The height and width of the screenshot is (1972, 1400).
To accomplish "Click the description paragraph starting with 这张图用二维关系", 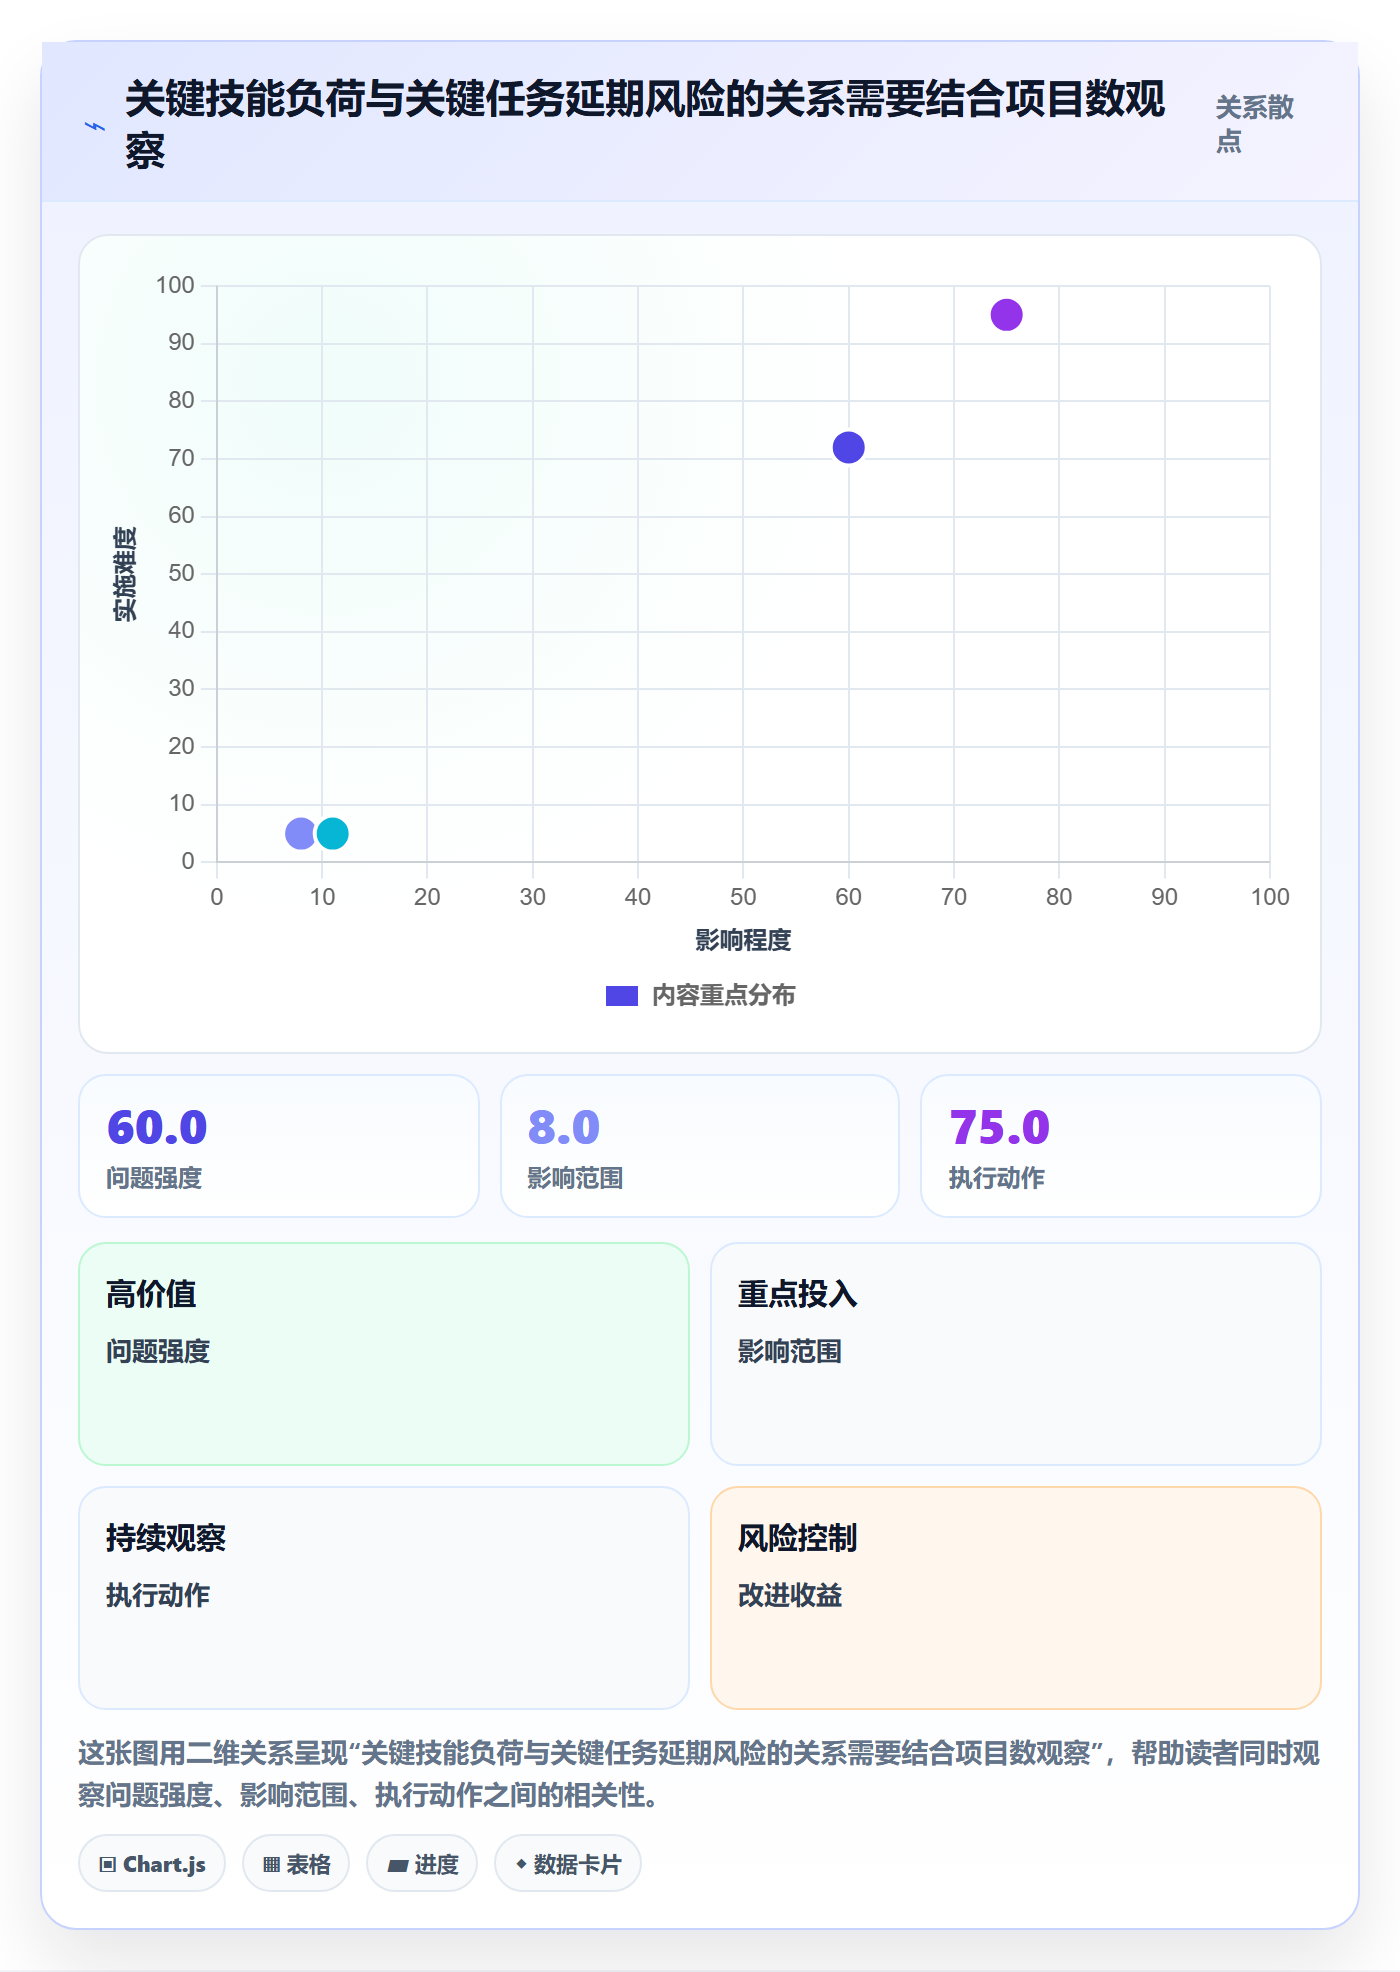I will click(699, 1774).
